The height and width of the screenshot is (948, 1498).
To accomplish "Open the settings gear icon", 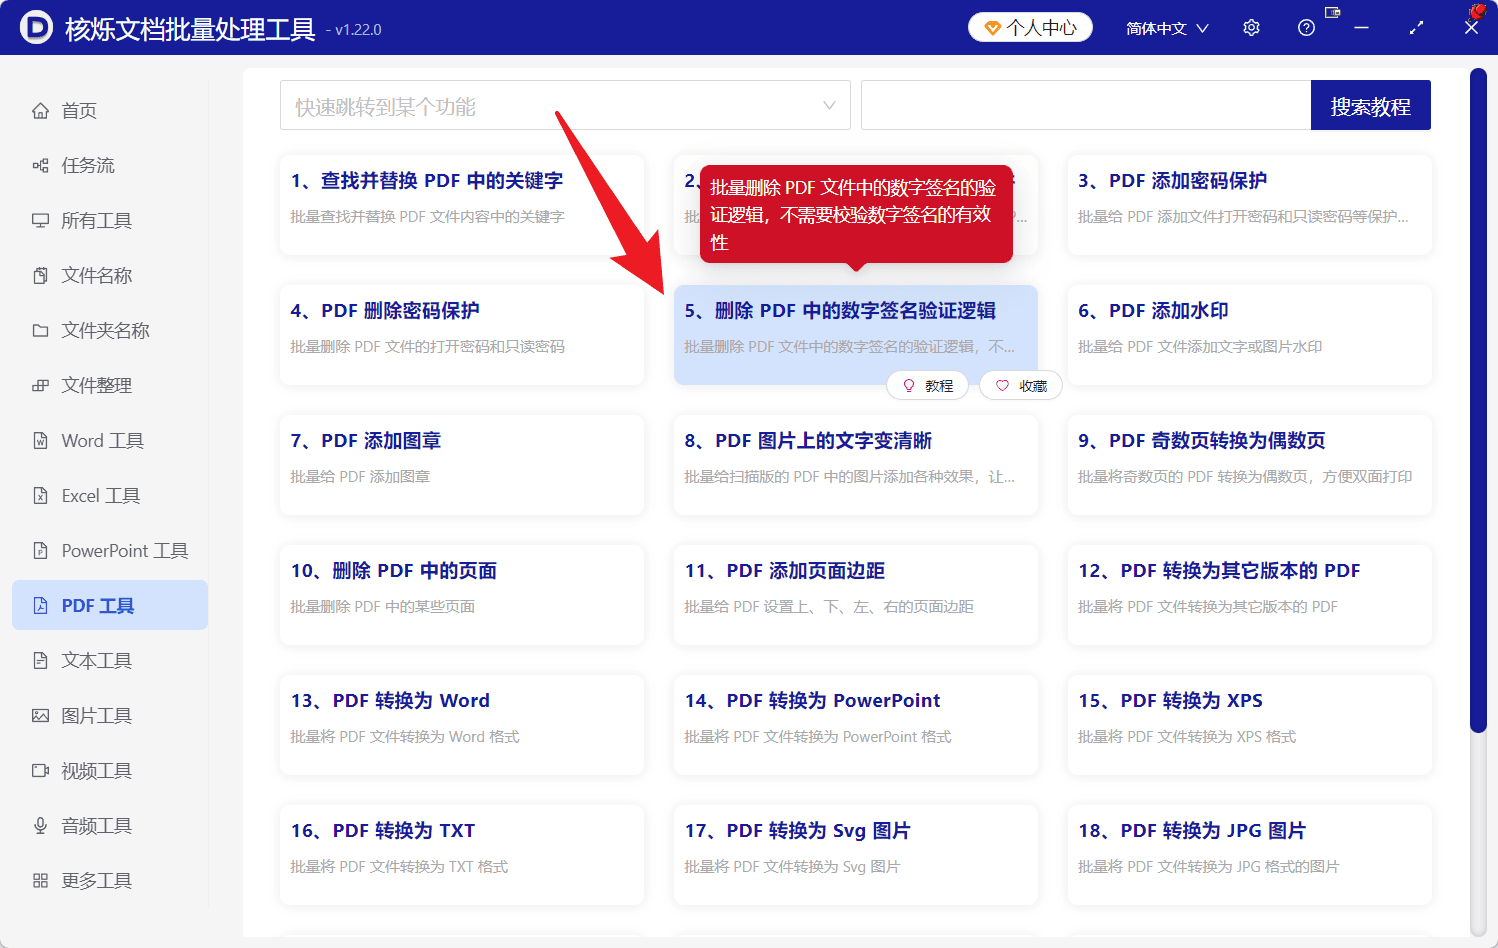I will point(1251,28).
